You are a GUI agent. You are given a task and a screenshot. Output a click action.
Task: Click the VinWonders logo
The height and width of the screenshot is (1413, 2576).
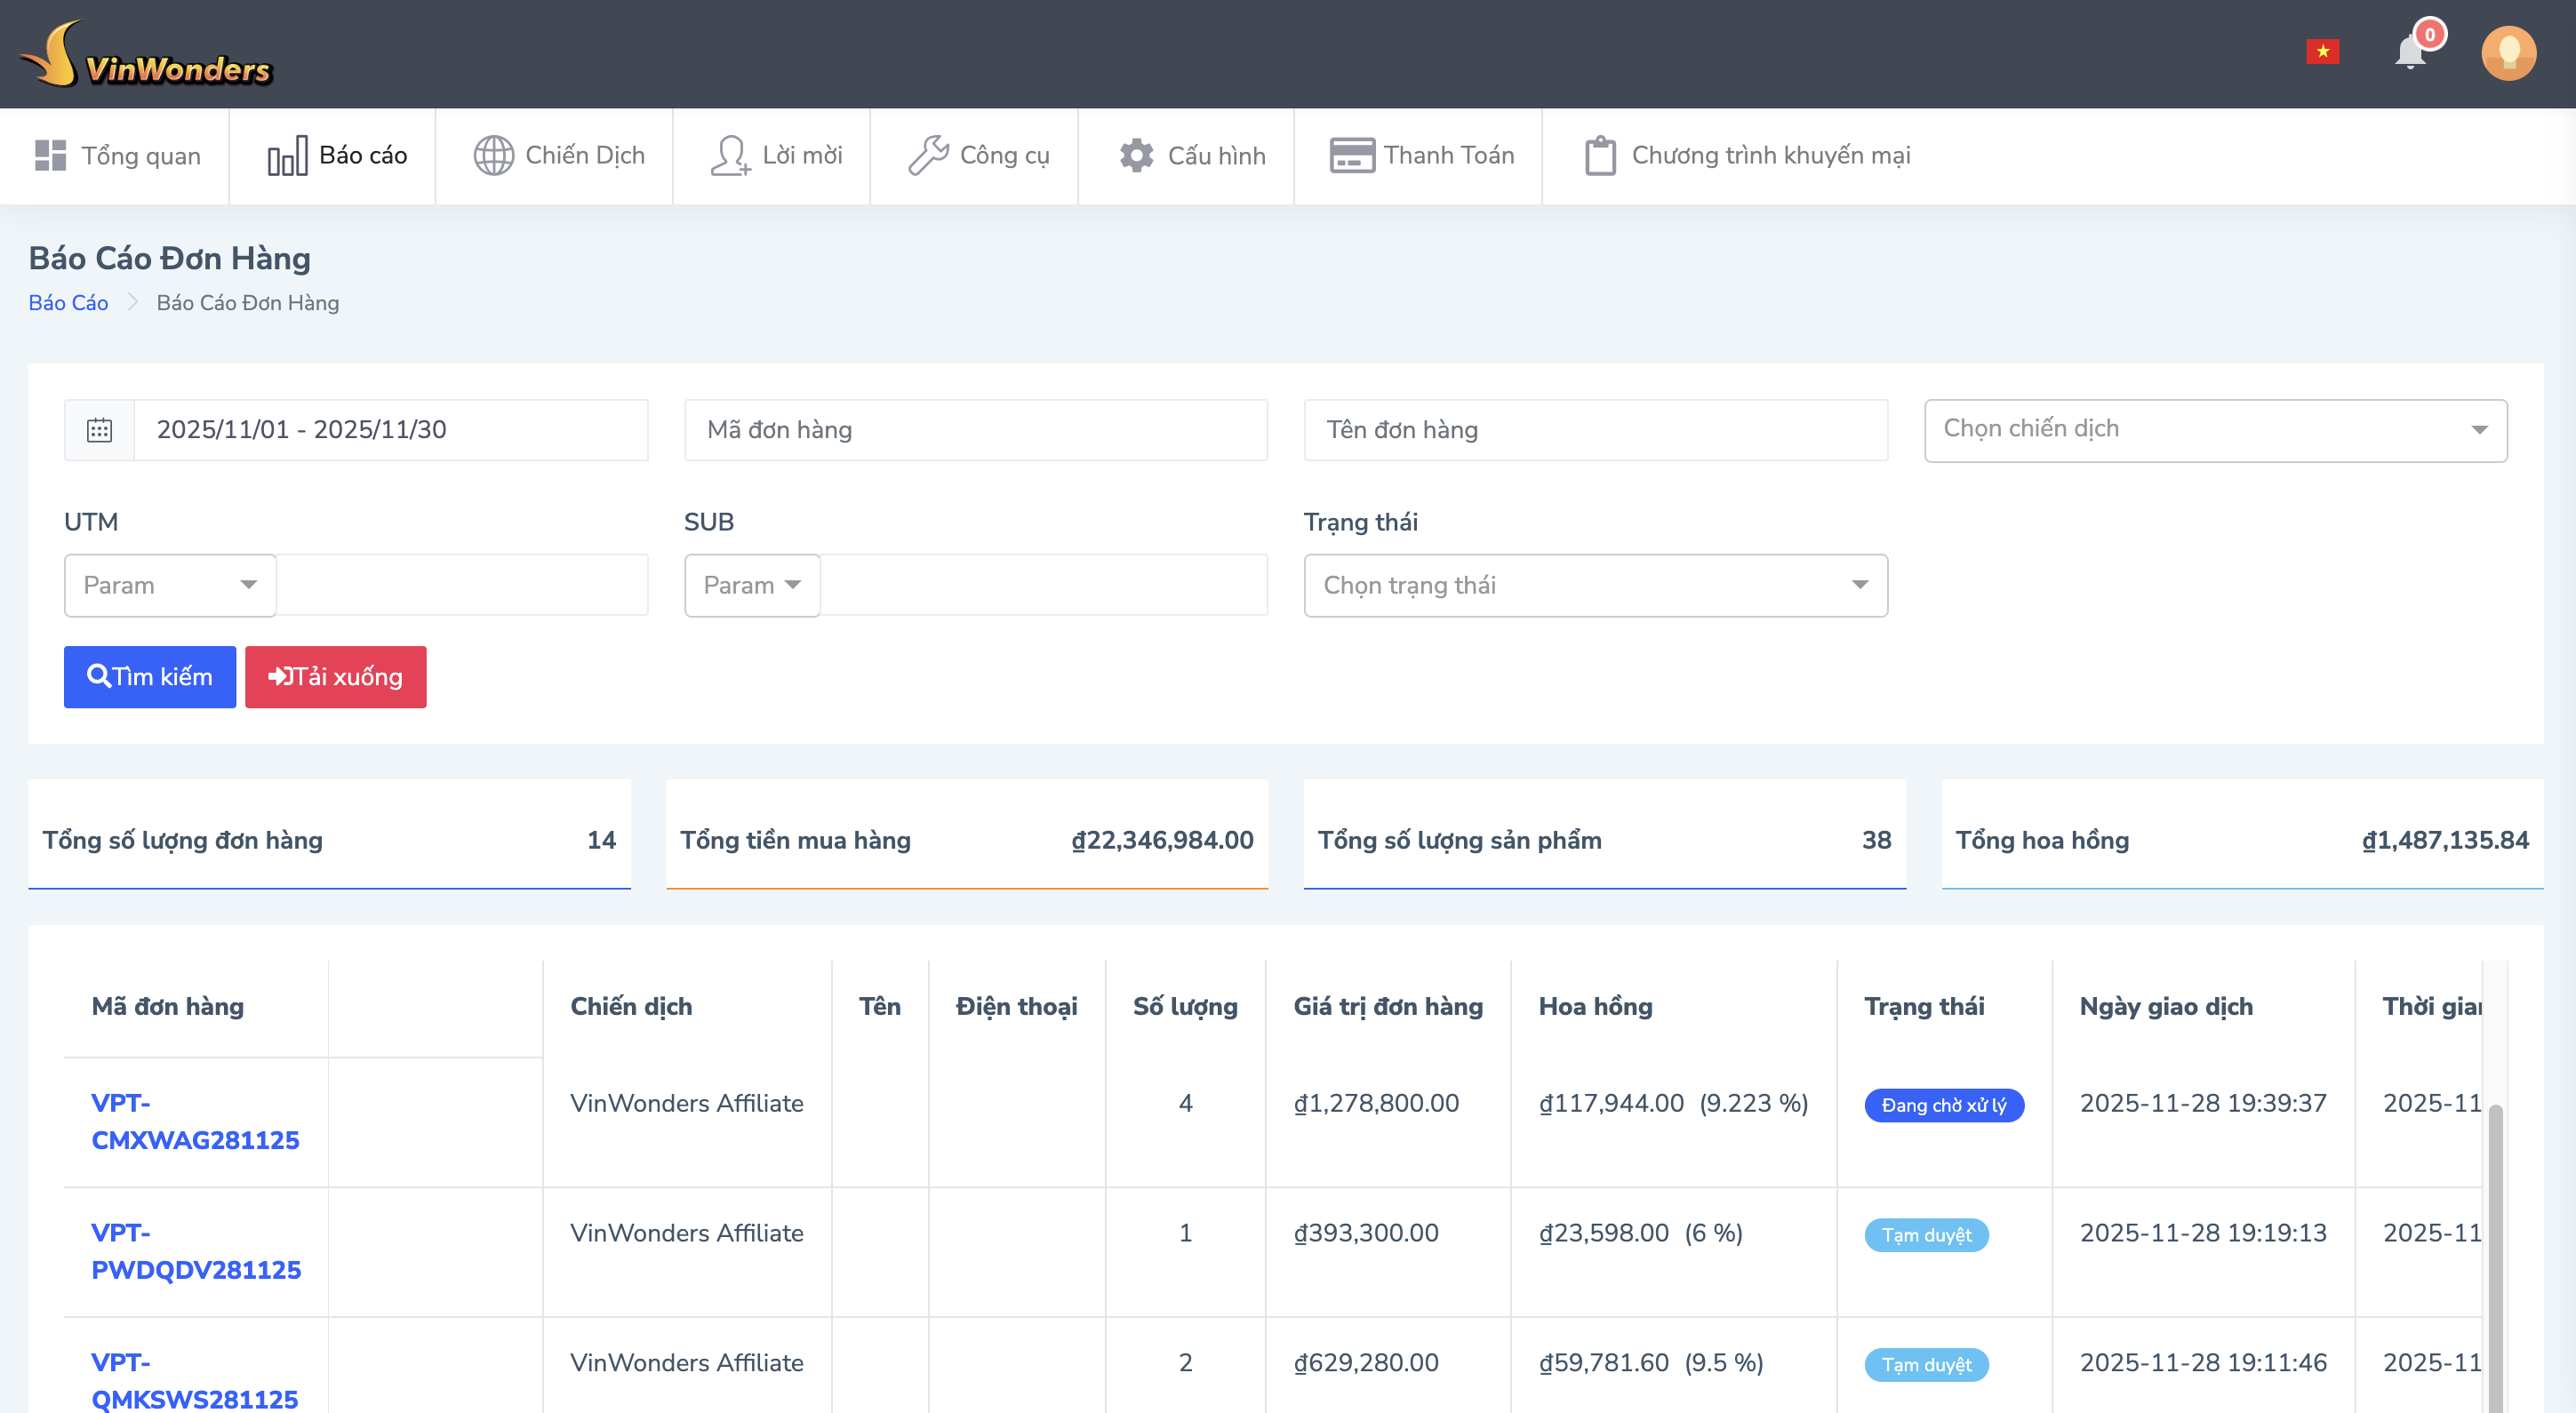pyautogui.click(x=146, y=56)
